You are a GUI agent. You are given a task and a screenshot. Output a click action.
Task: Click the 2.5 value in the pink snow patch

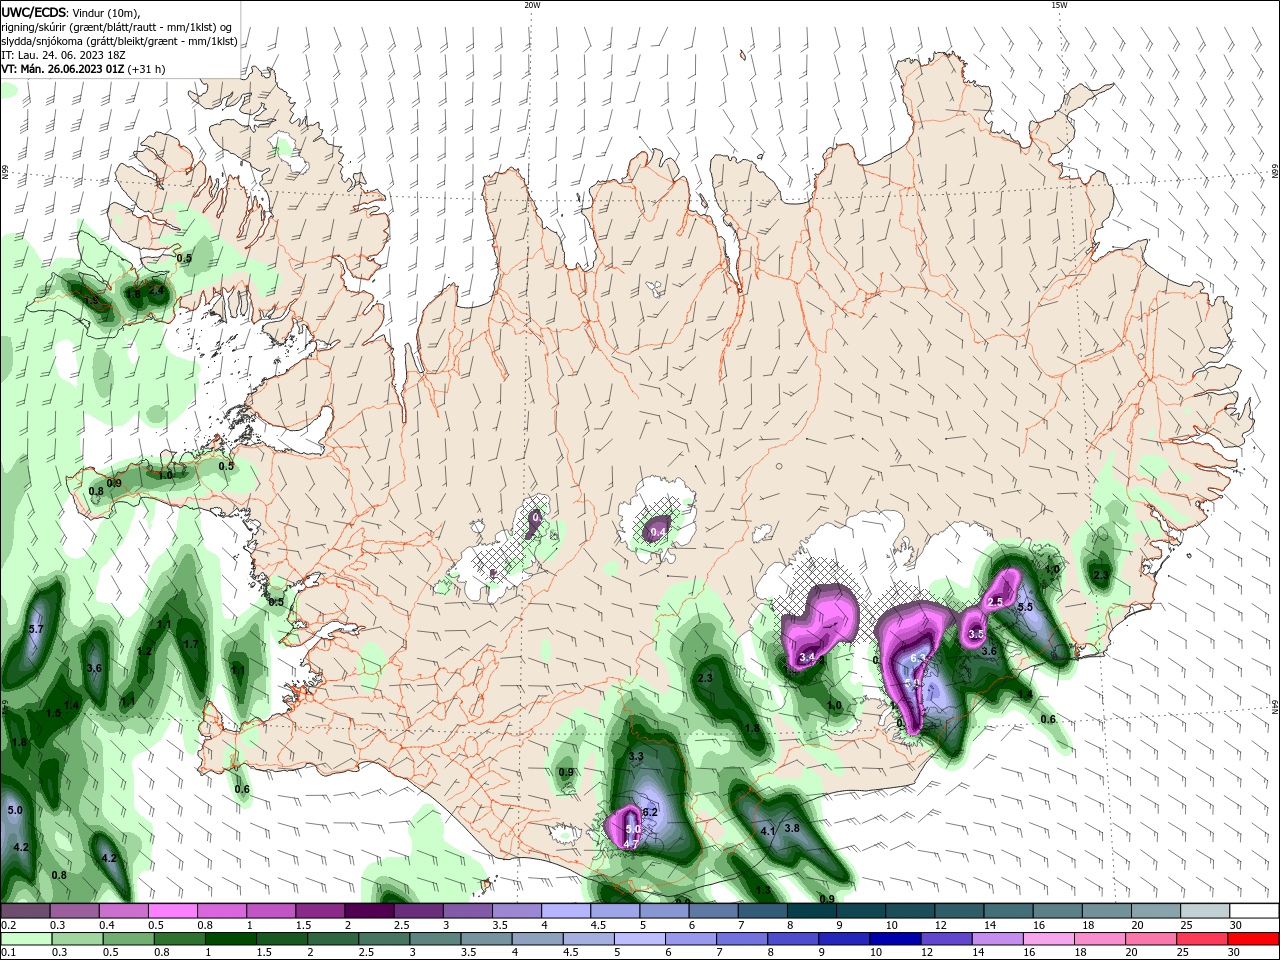point(995,602)
